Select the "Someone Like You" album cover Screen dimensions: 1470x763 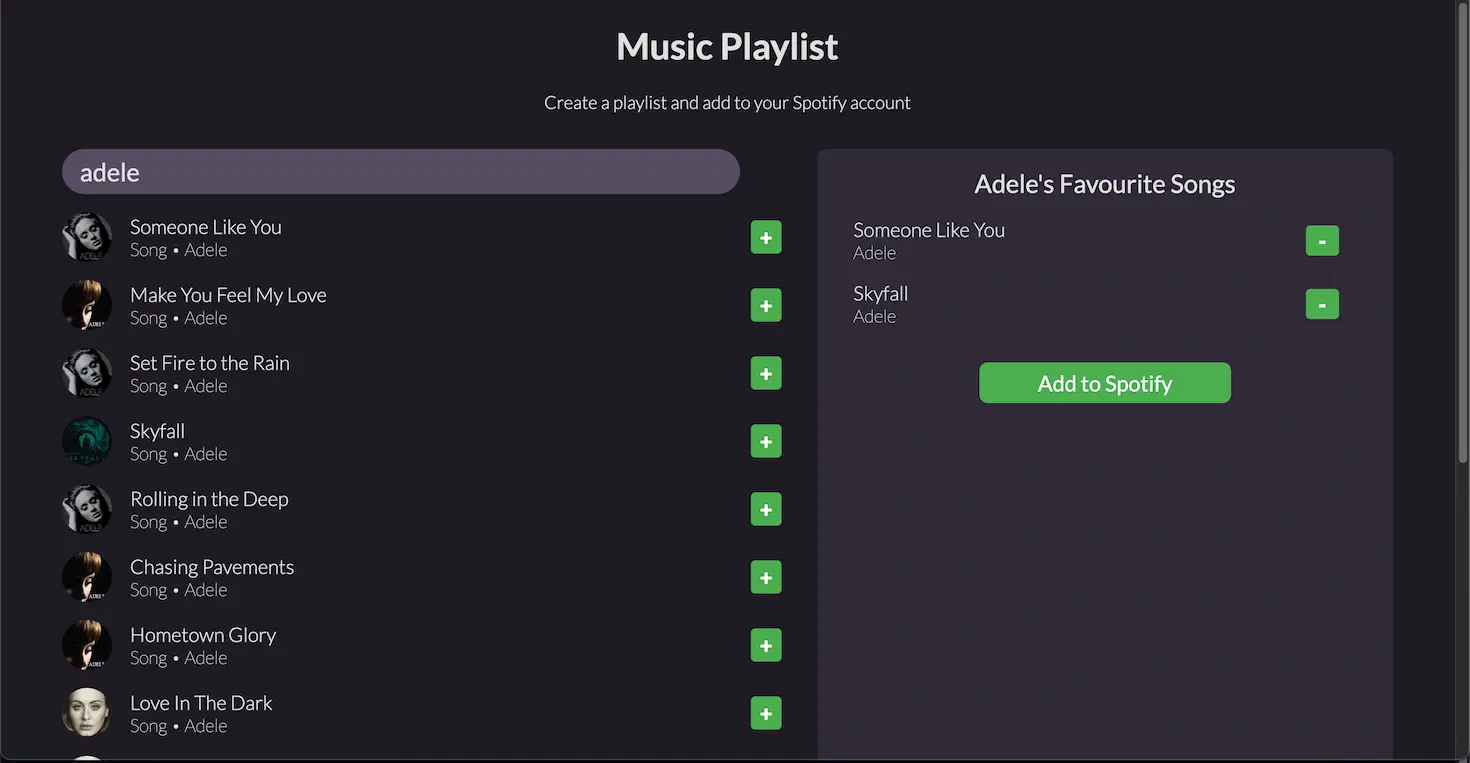(x=87, y=237)
